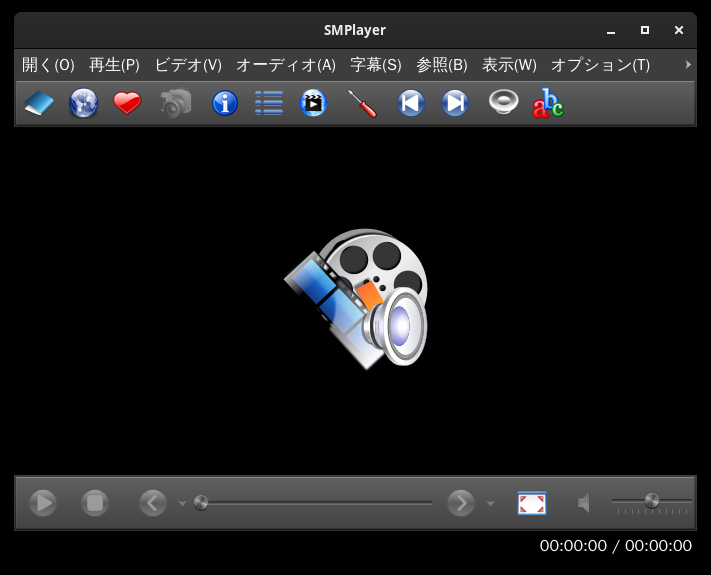Toggle the playlist list icon

click(x=269, y=103)
